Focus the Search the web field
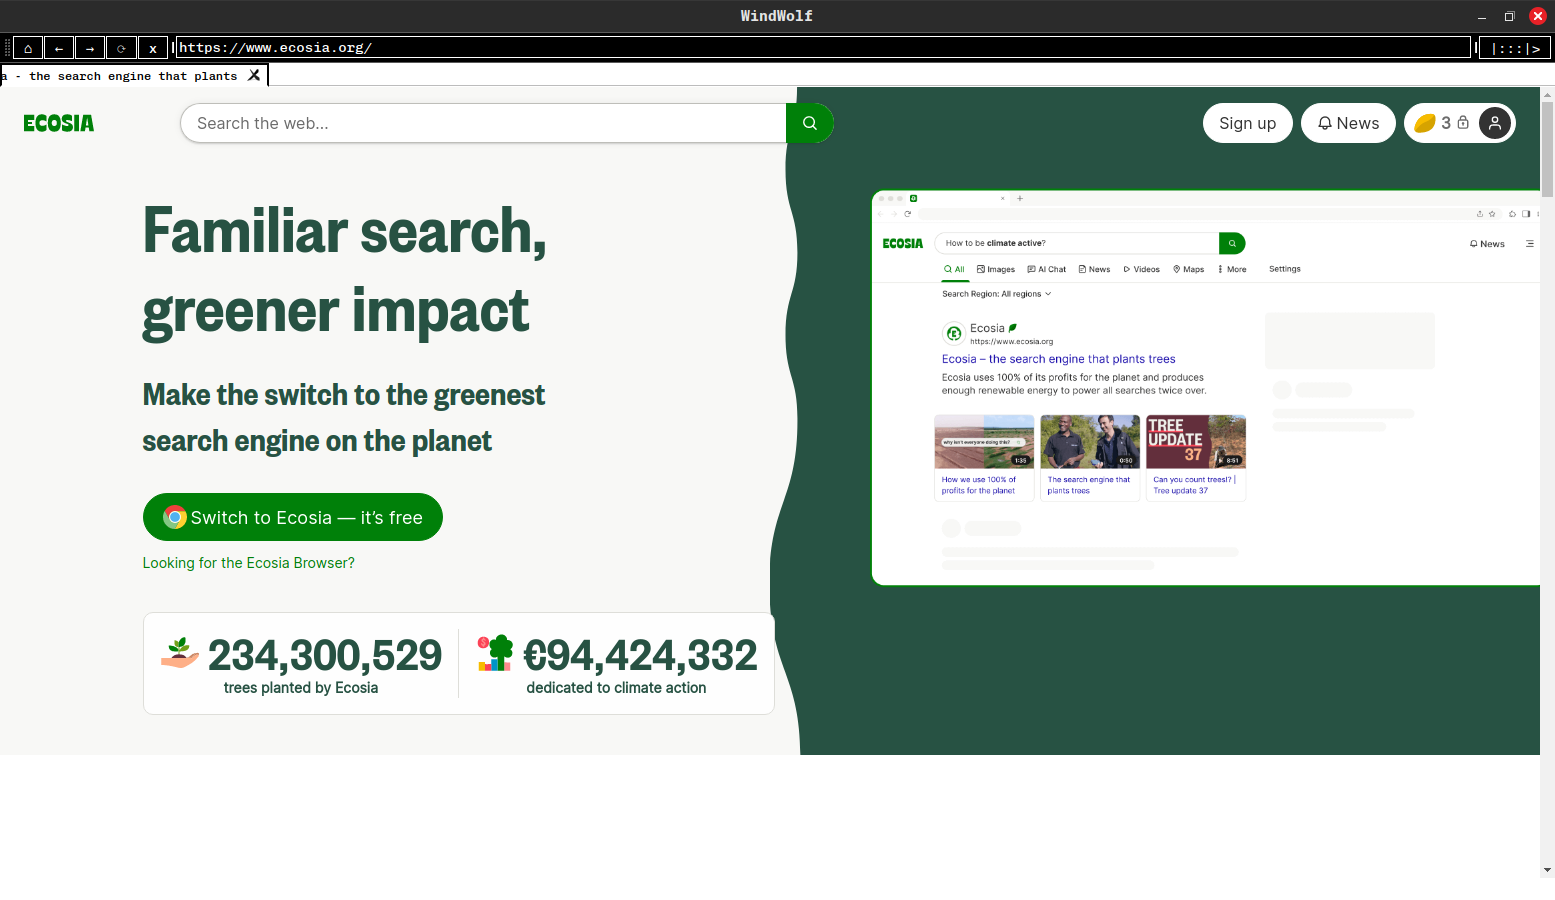The width and height of the screenshot is (1555, 900). click(x=484, y=123)
